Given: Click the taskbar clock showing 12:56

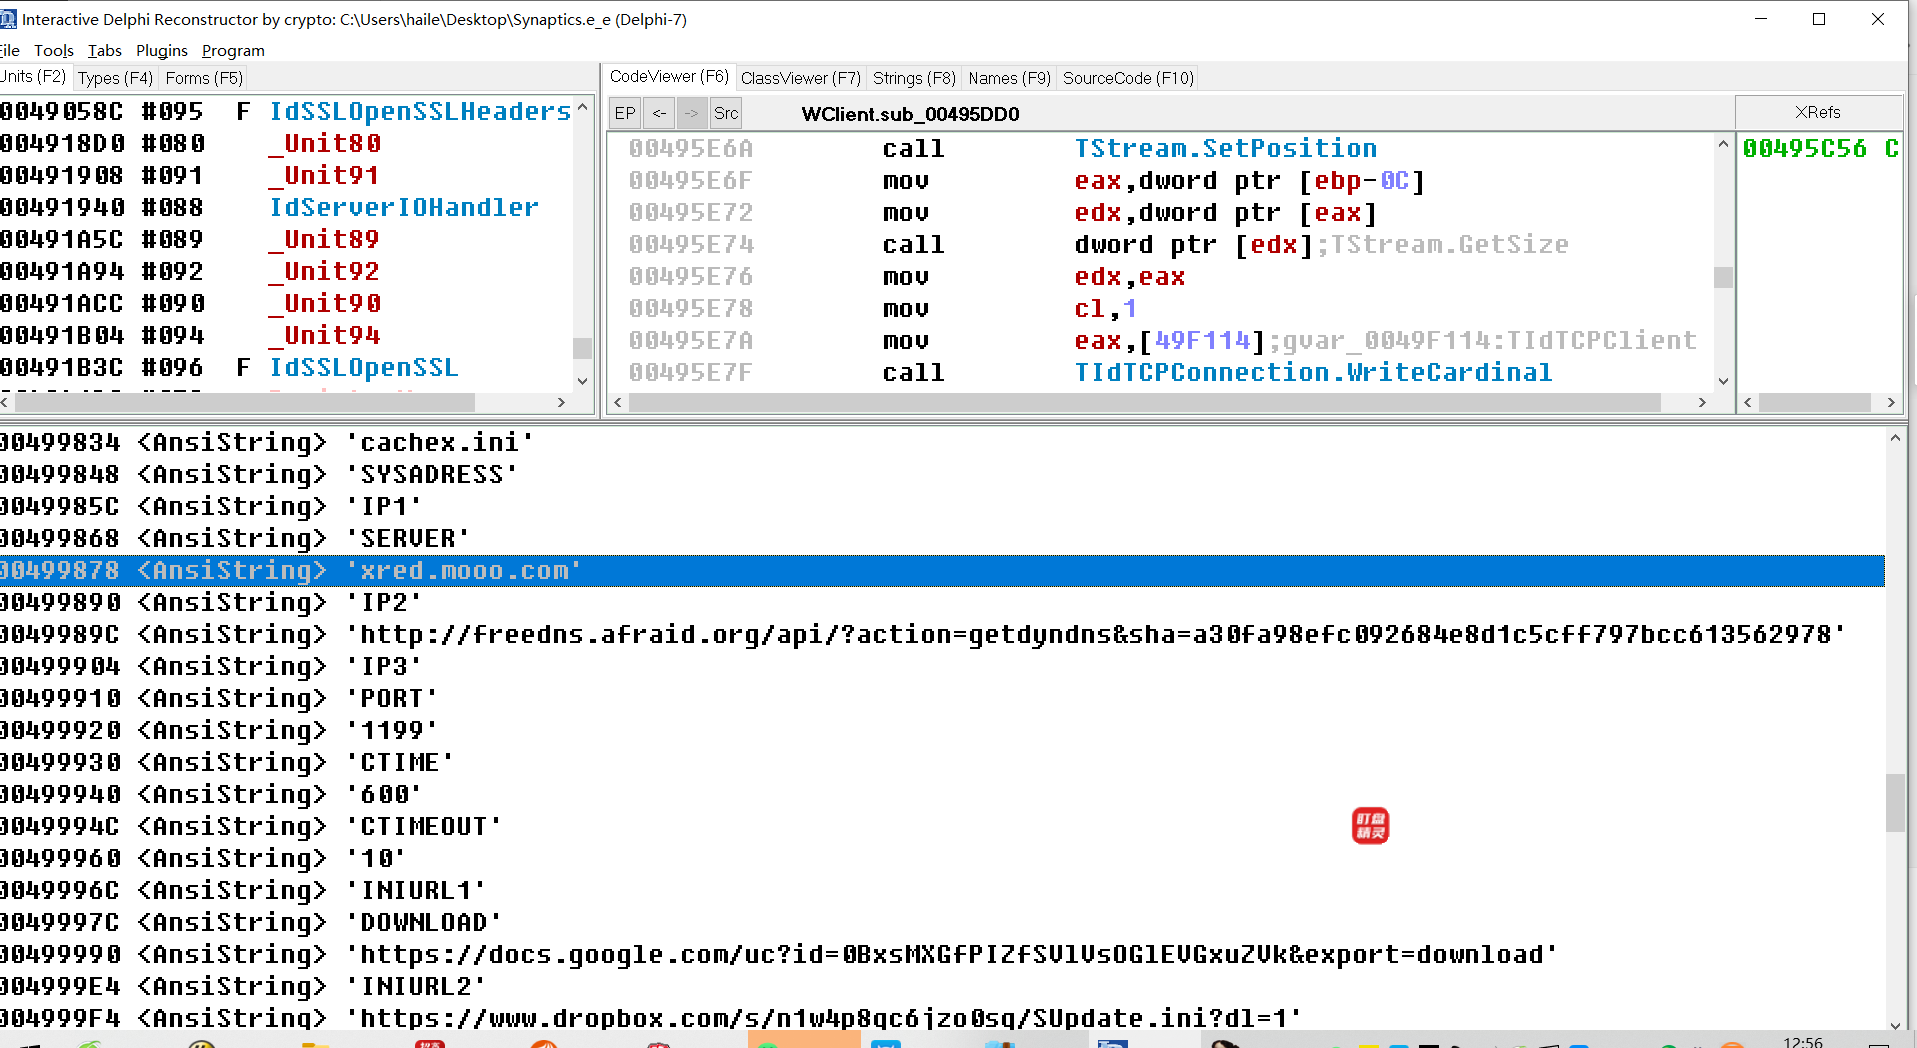Looking at the screenshot, I should tap(1802, 1041).
